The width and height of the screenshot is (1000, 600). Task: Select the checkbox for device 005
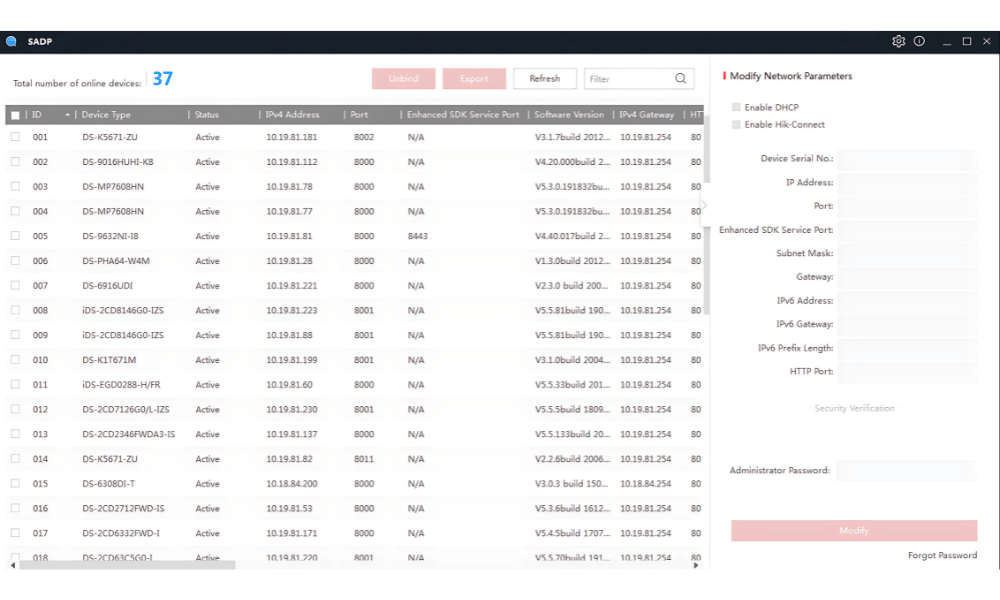tap(15, 235)
